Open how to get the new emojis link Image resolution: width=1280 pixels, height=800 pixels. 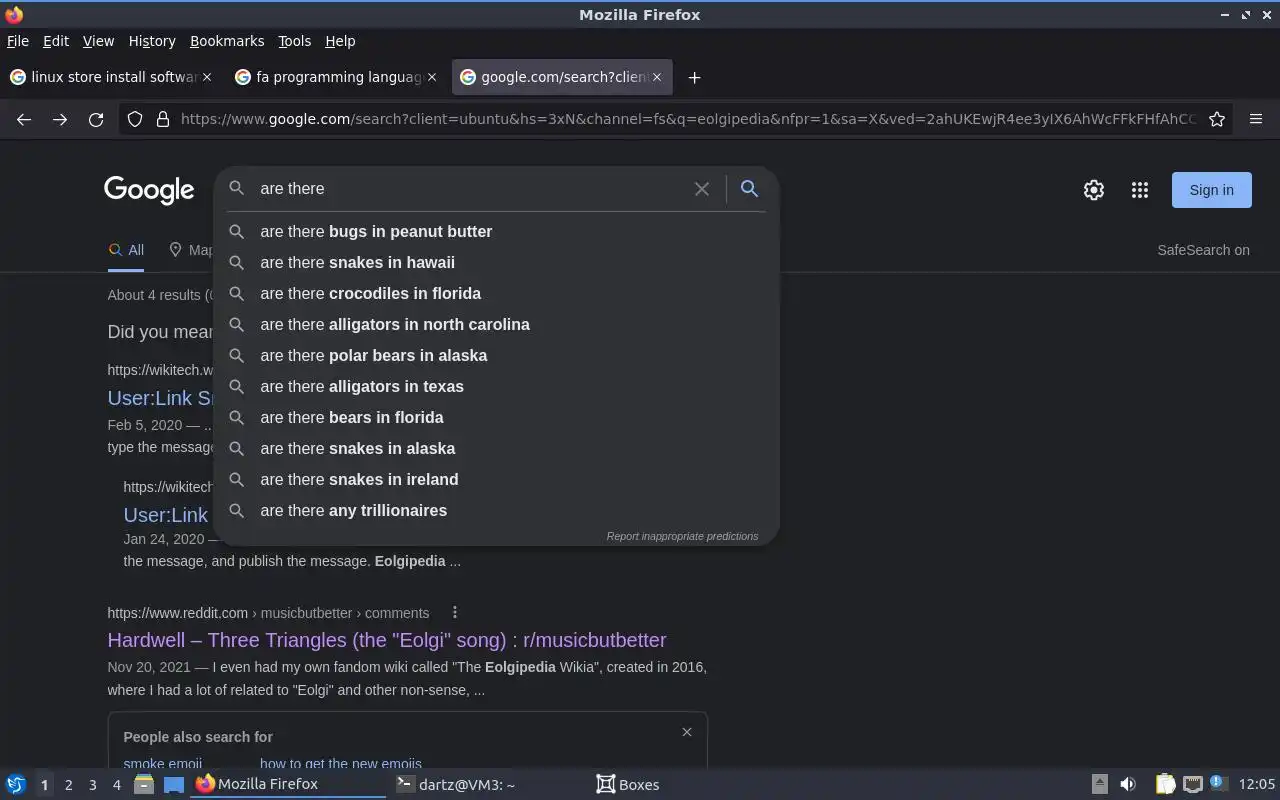341,763
